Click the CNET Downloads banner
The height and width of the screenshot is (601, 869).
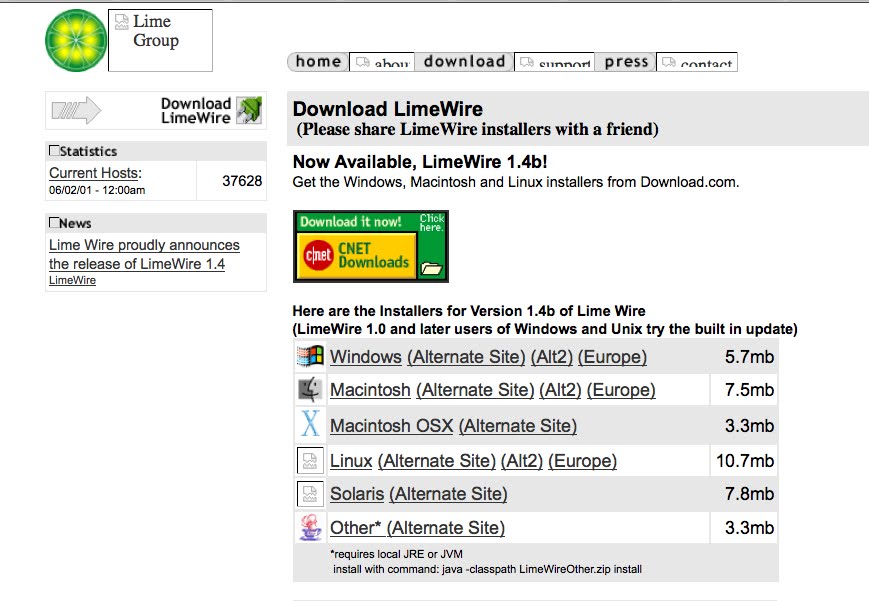[371, 246]
